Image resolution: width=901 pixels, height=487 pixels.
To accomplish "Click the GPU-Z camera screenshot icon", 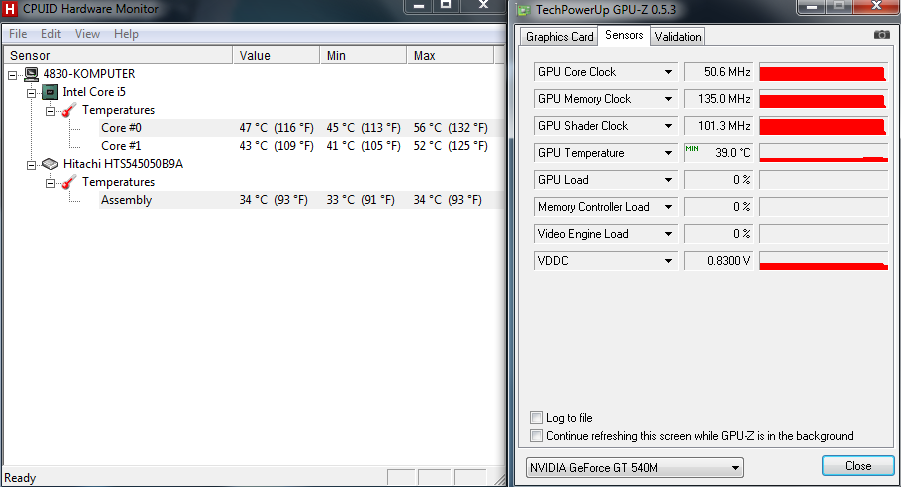I will pos(881,35).
